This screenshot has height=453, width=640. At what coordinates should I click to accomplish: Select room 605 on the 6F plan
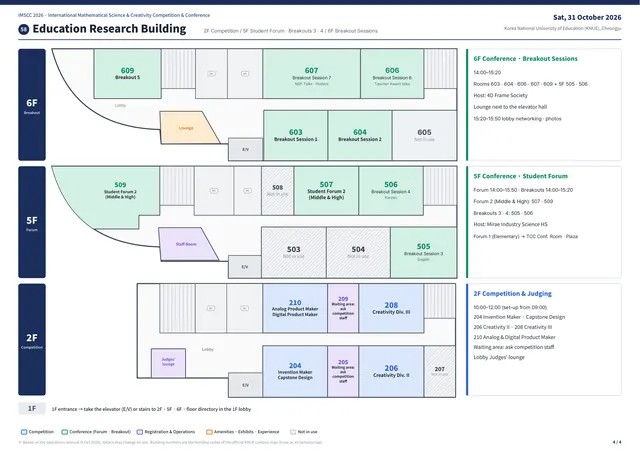[x=424, y=135]
